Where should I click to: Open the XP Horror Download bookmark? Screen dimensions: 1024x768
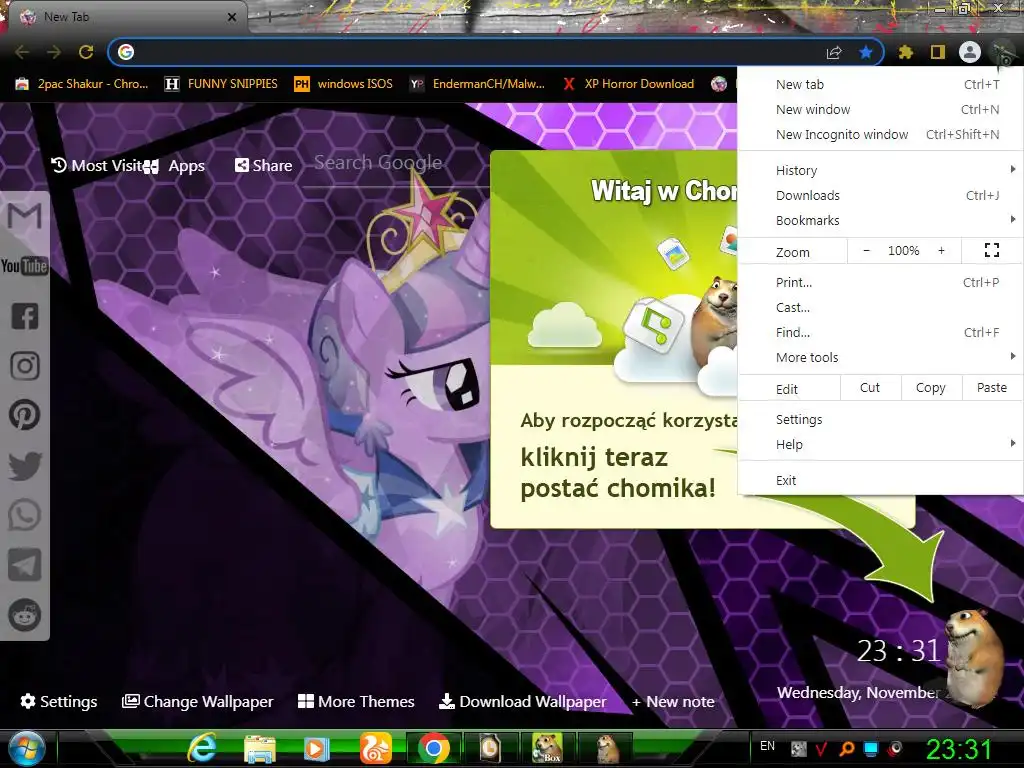(629, 84)
